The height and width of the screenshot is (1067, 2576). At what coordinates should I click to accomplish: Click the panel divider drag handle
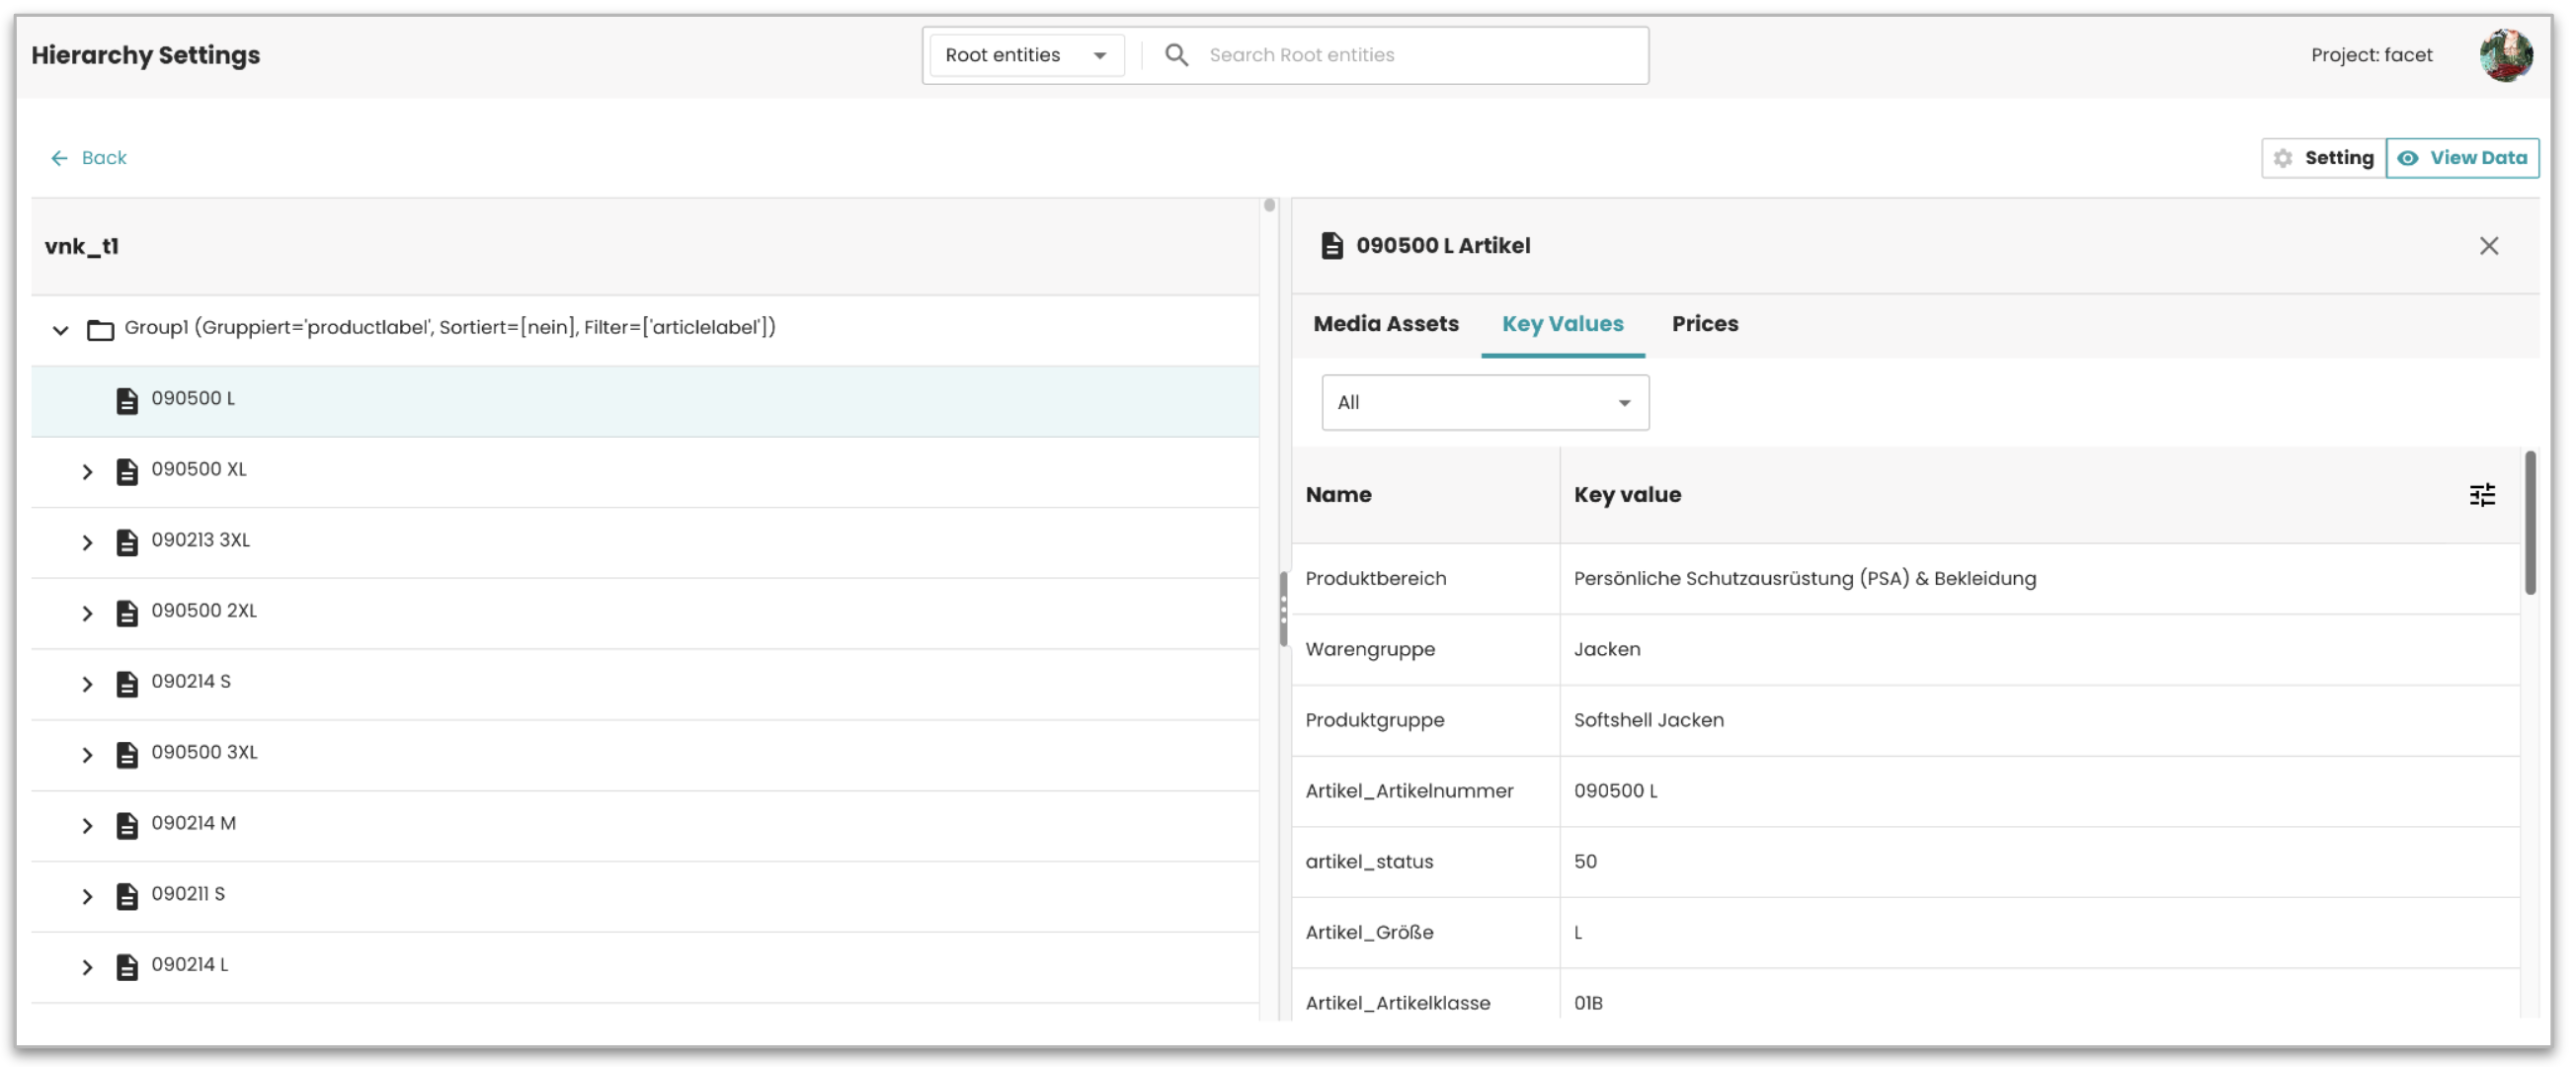coord(1283,609)
